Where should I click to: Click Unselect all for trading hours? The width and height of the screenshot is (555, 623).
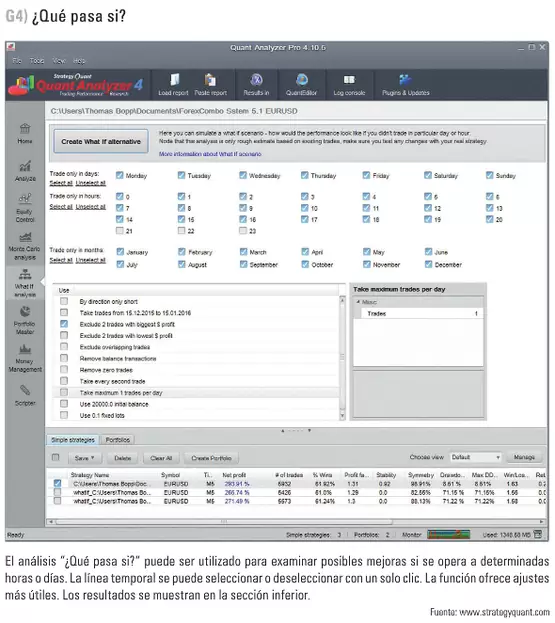pos(91,207)
